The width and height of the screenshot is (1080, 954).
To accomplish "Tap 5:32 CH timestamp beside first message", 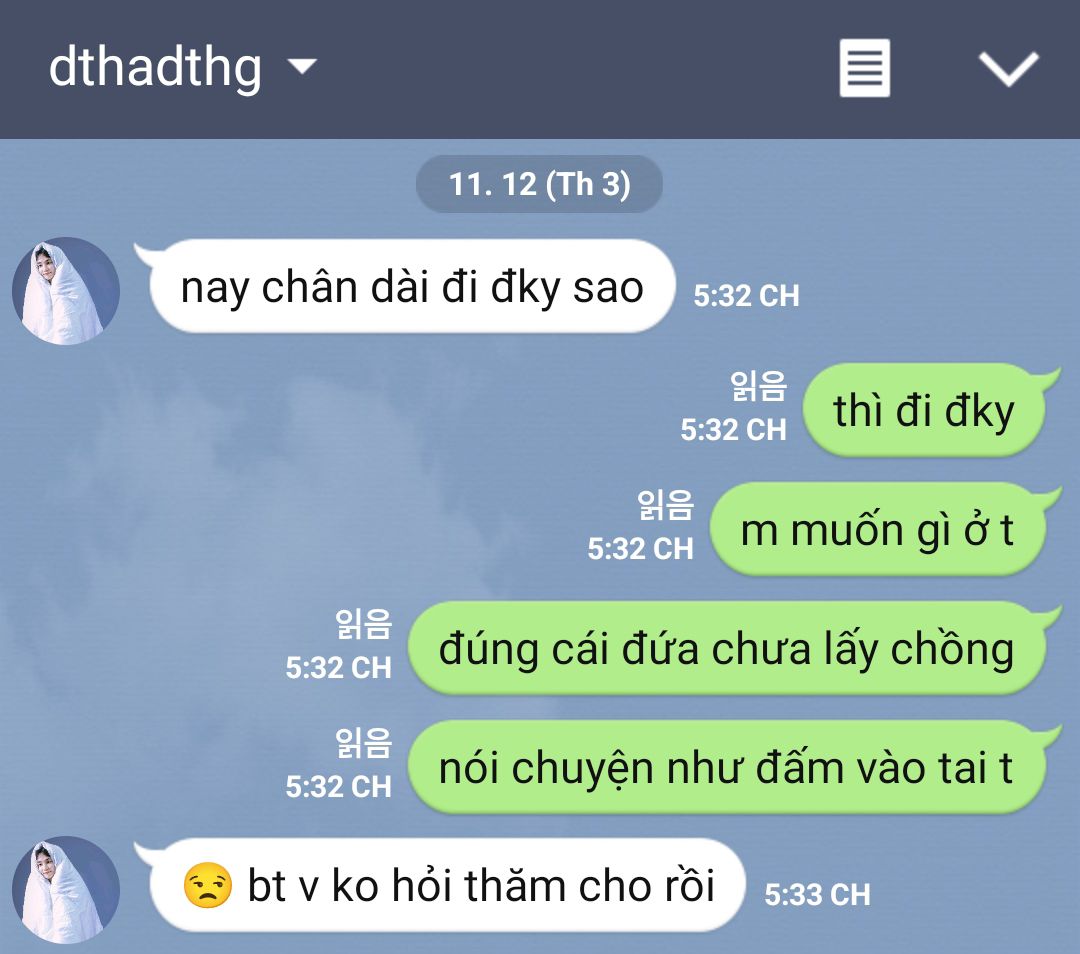I will click(747, 295).
